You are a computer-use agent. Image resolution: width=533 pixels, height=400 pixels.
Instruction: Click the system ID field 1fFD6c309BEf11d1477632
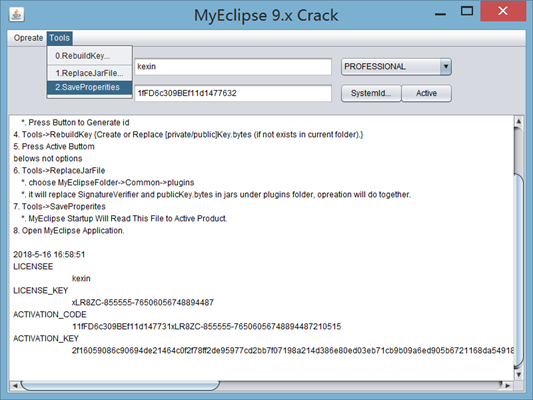coord(233,93)
